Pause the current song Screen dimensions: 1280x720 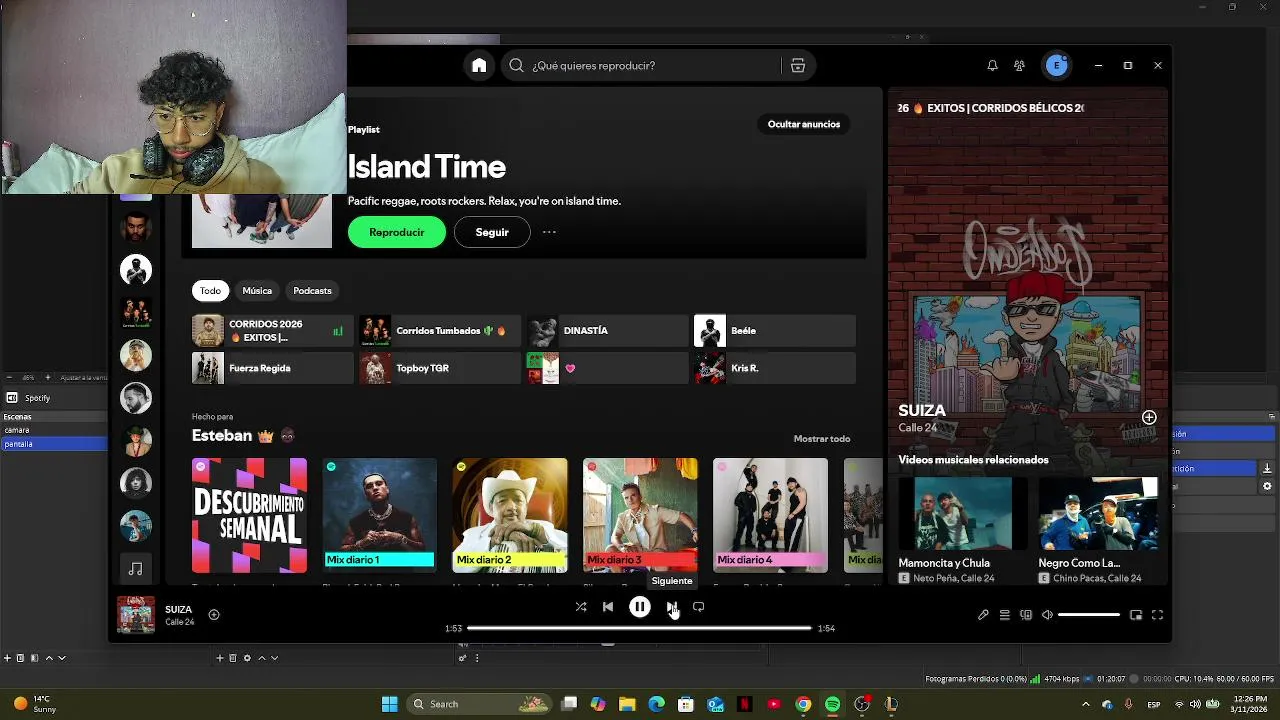coord(640,607)
